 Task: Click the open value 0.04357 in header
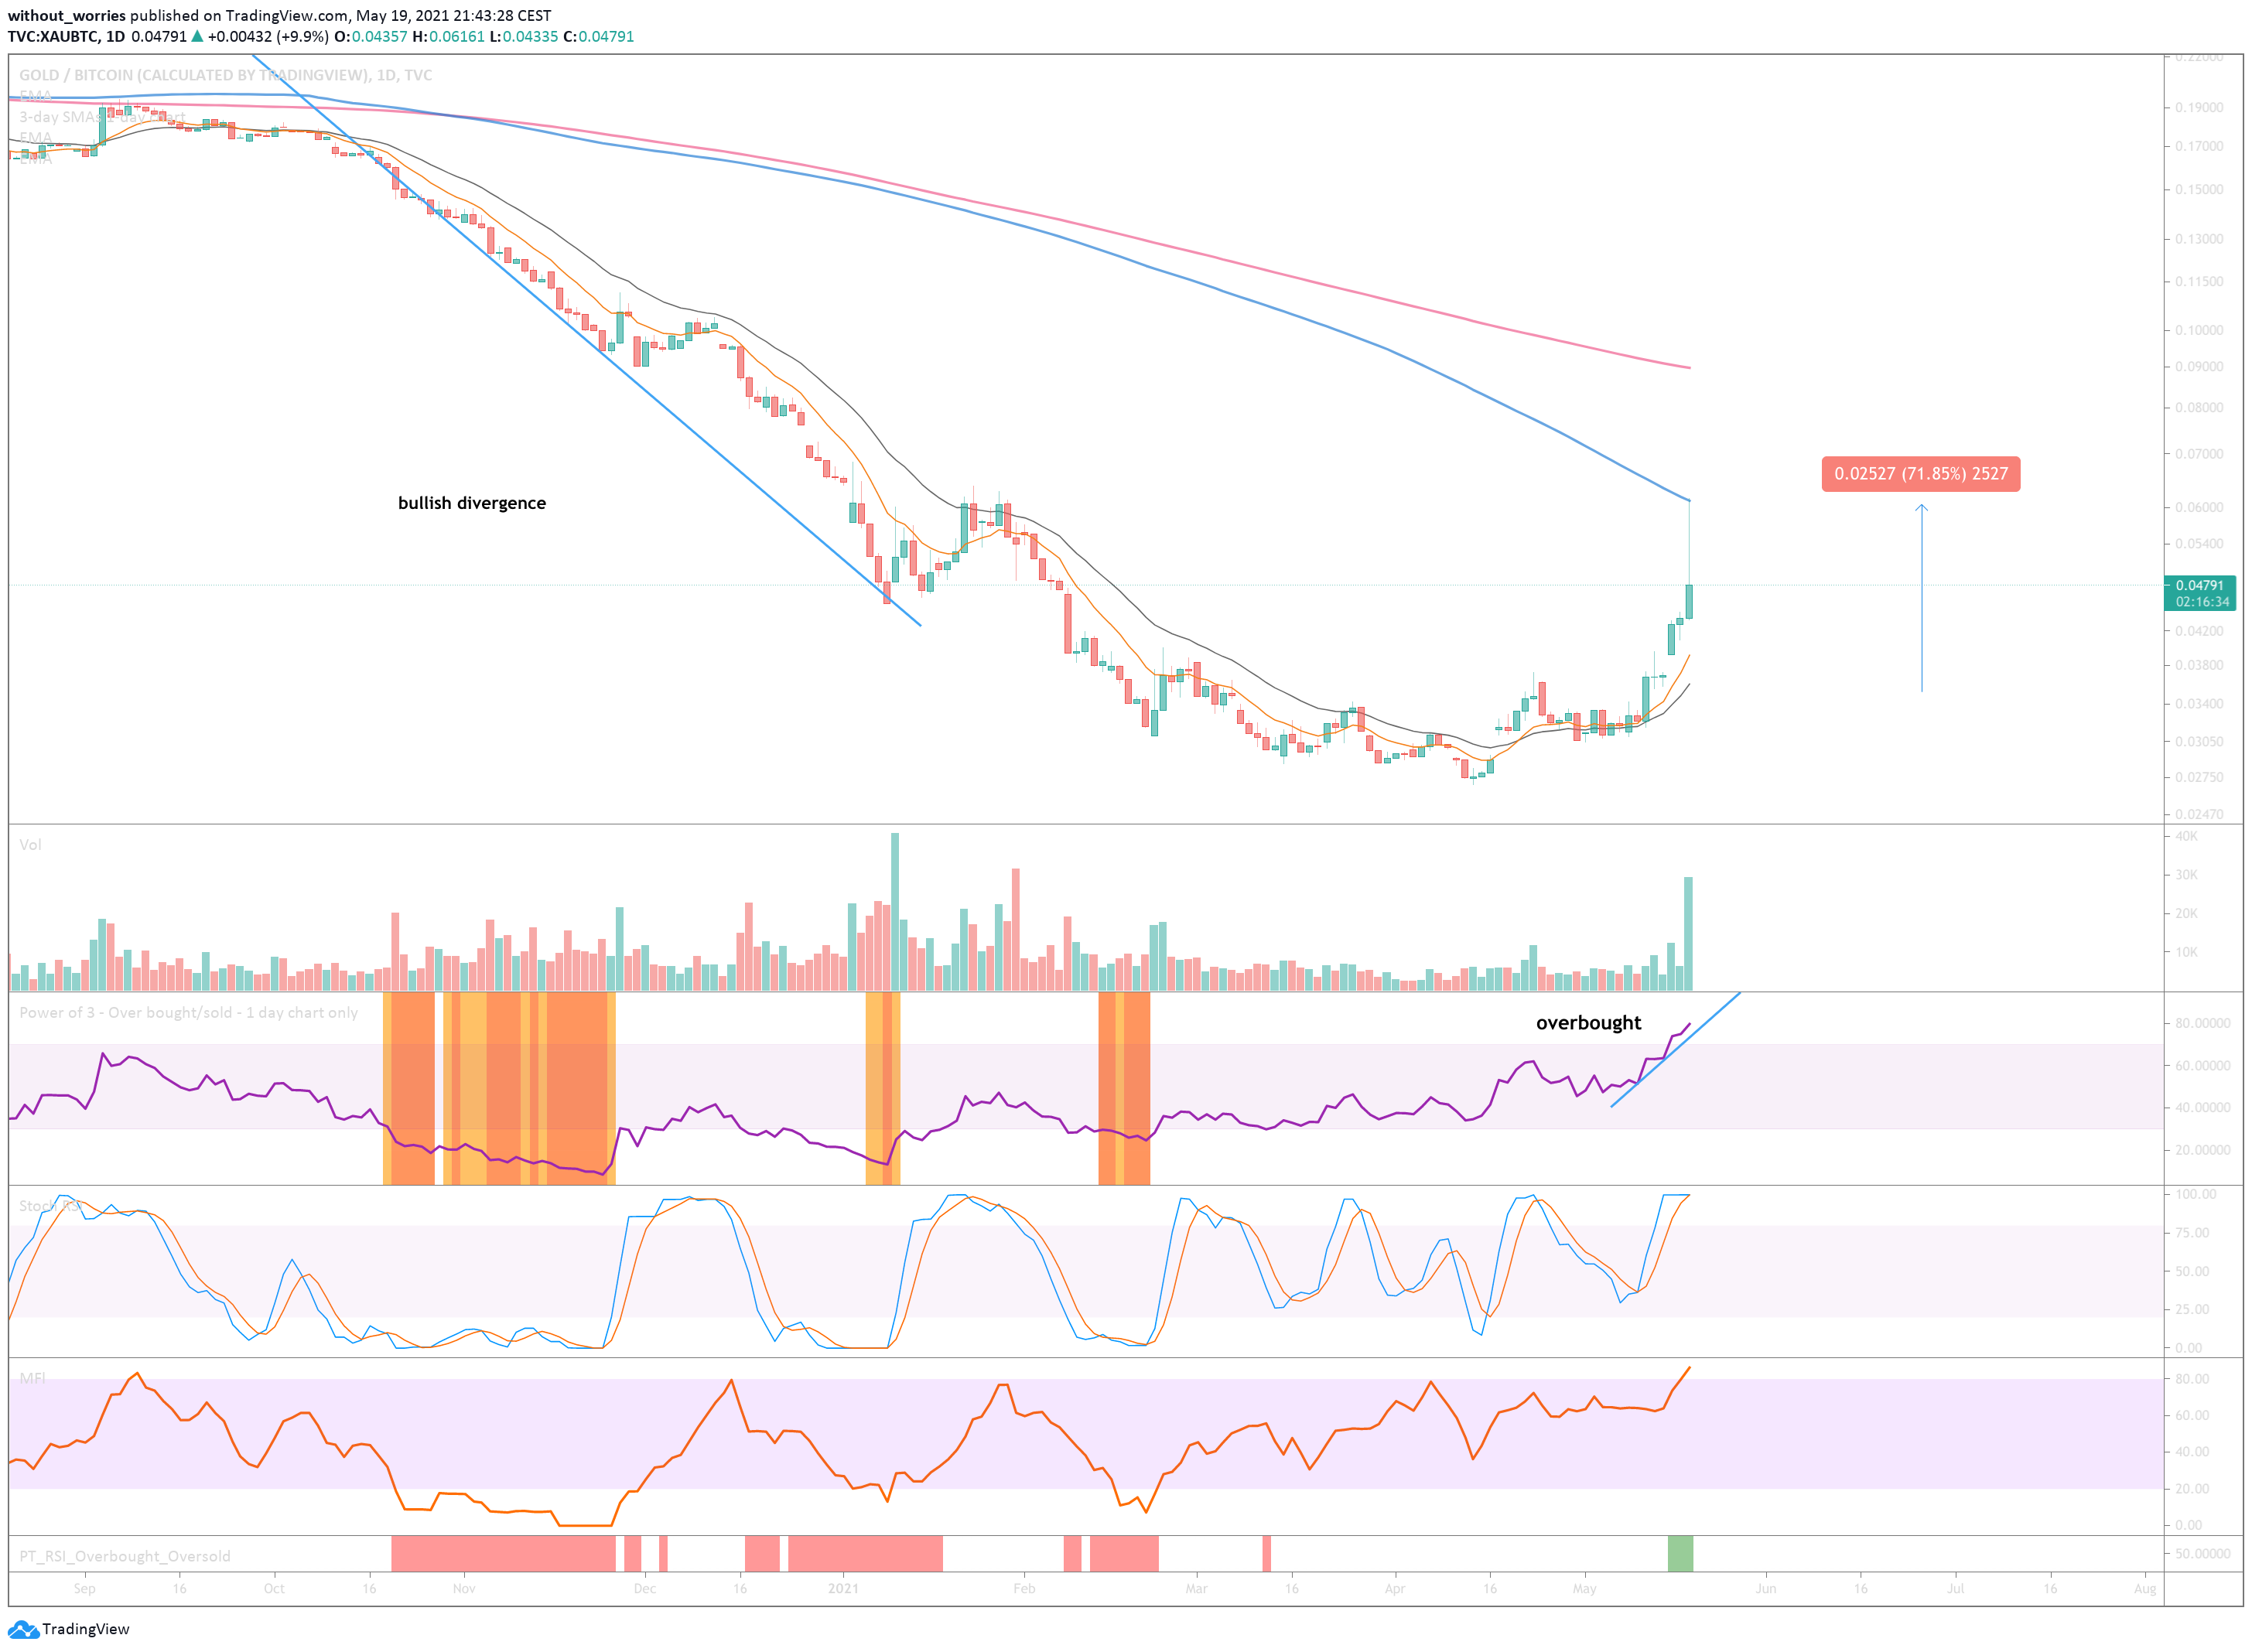tap(379, 36)
